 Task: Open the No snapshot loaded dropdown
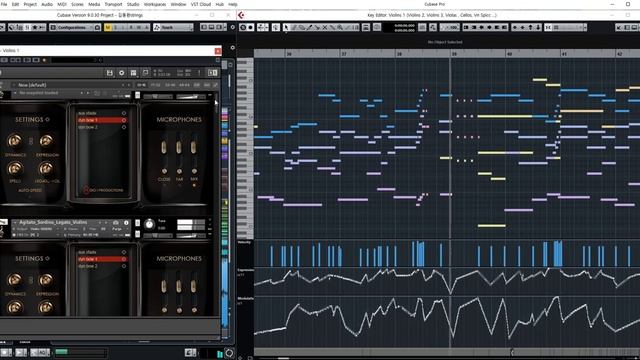coord(47,93)
